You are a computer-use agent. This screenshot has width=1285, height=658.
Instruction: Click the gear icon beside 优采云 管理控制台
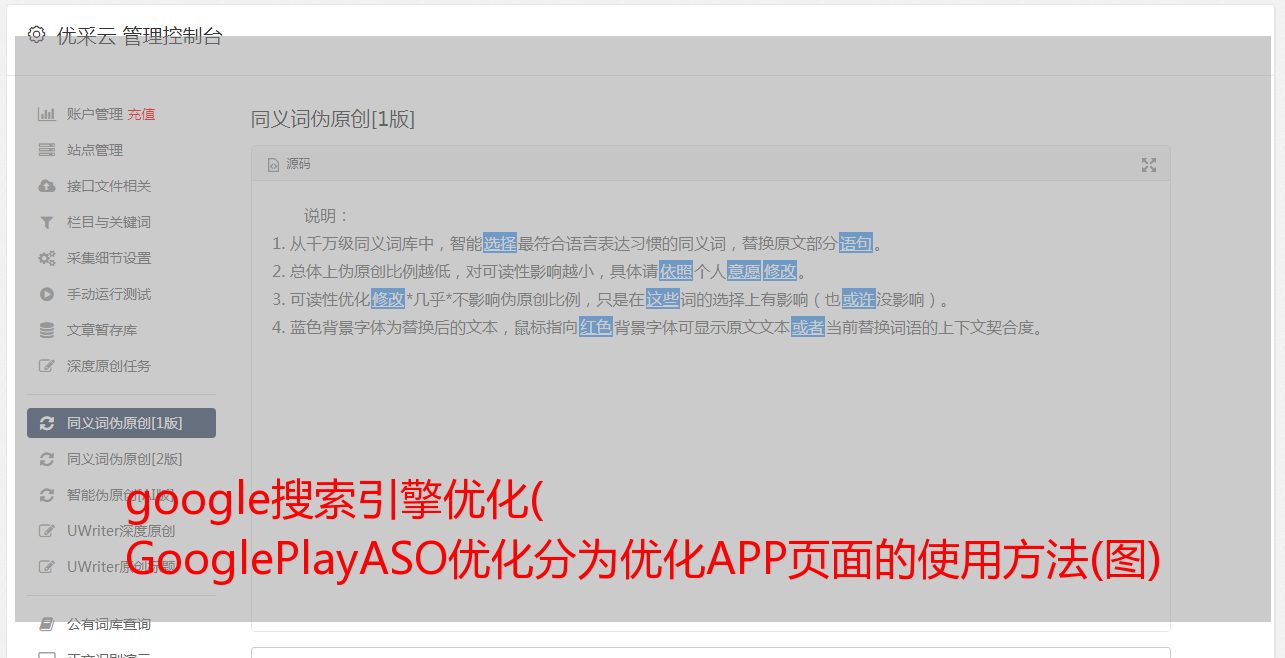37,35
